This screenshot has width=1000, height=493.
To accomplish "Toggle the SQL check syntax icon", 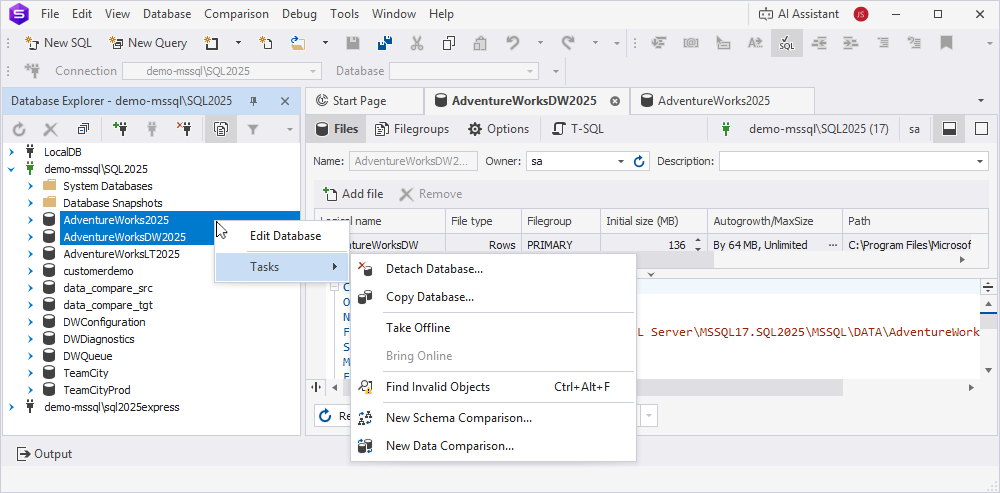I will coord(787,43).
